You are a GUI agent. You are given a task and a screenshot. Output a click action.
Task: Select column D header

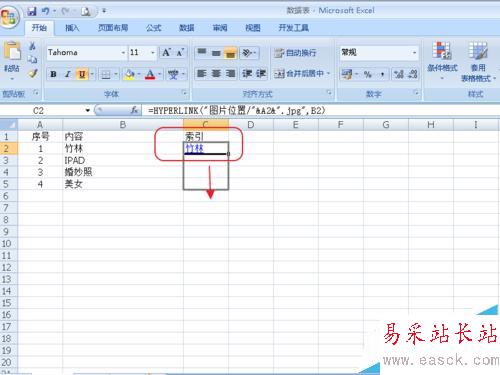251,125
